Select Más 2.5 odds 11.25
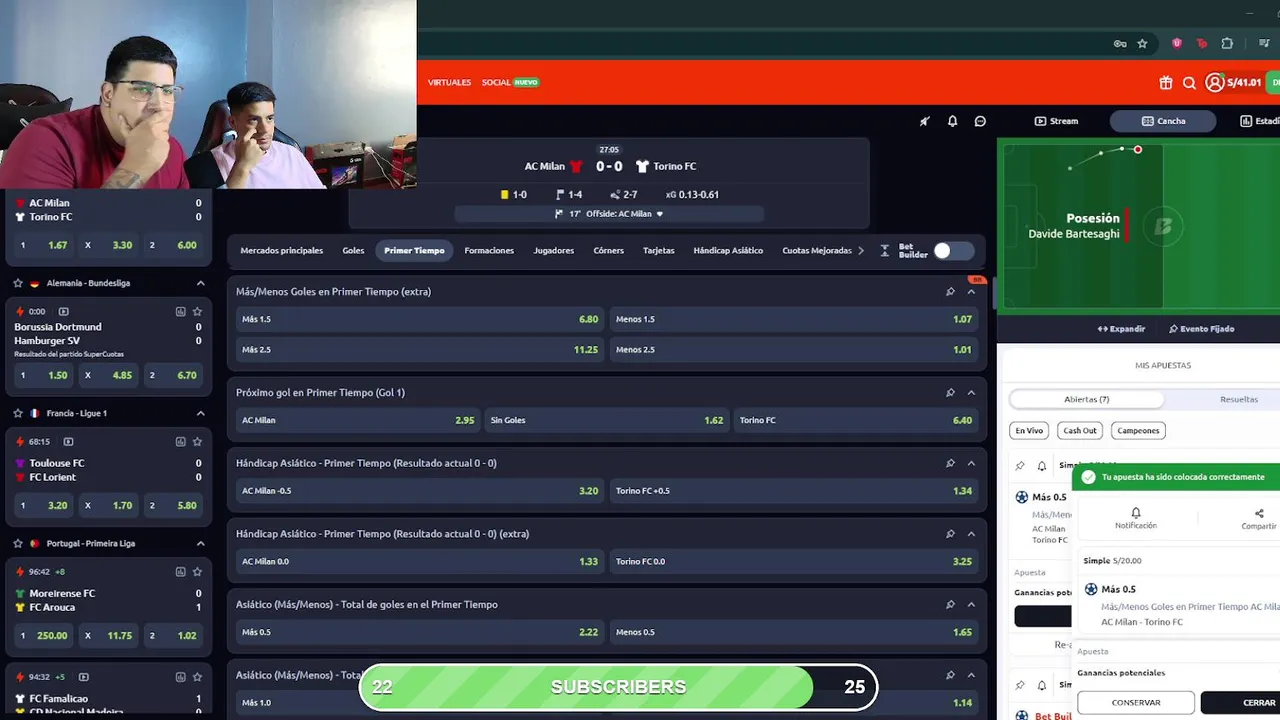This screenshot has width=1280, height=720. (x=420, y=349)
